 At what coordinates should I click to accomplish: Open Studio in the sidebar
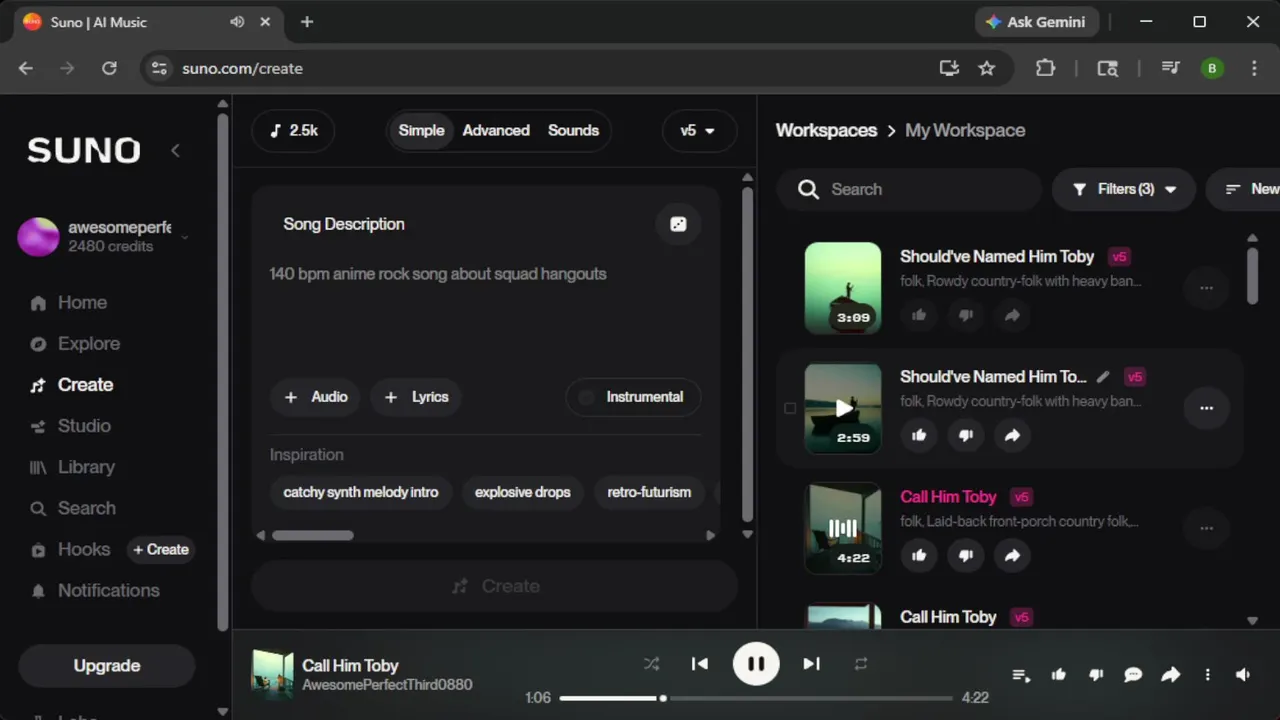tap(70, 426)
